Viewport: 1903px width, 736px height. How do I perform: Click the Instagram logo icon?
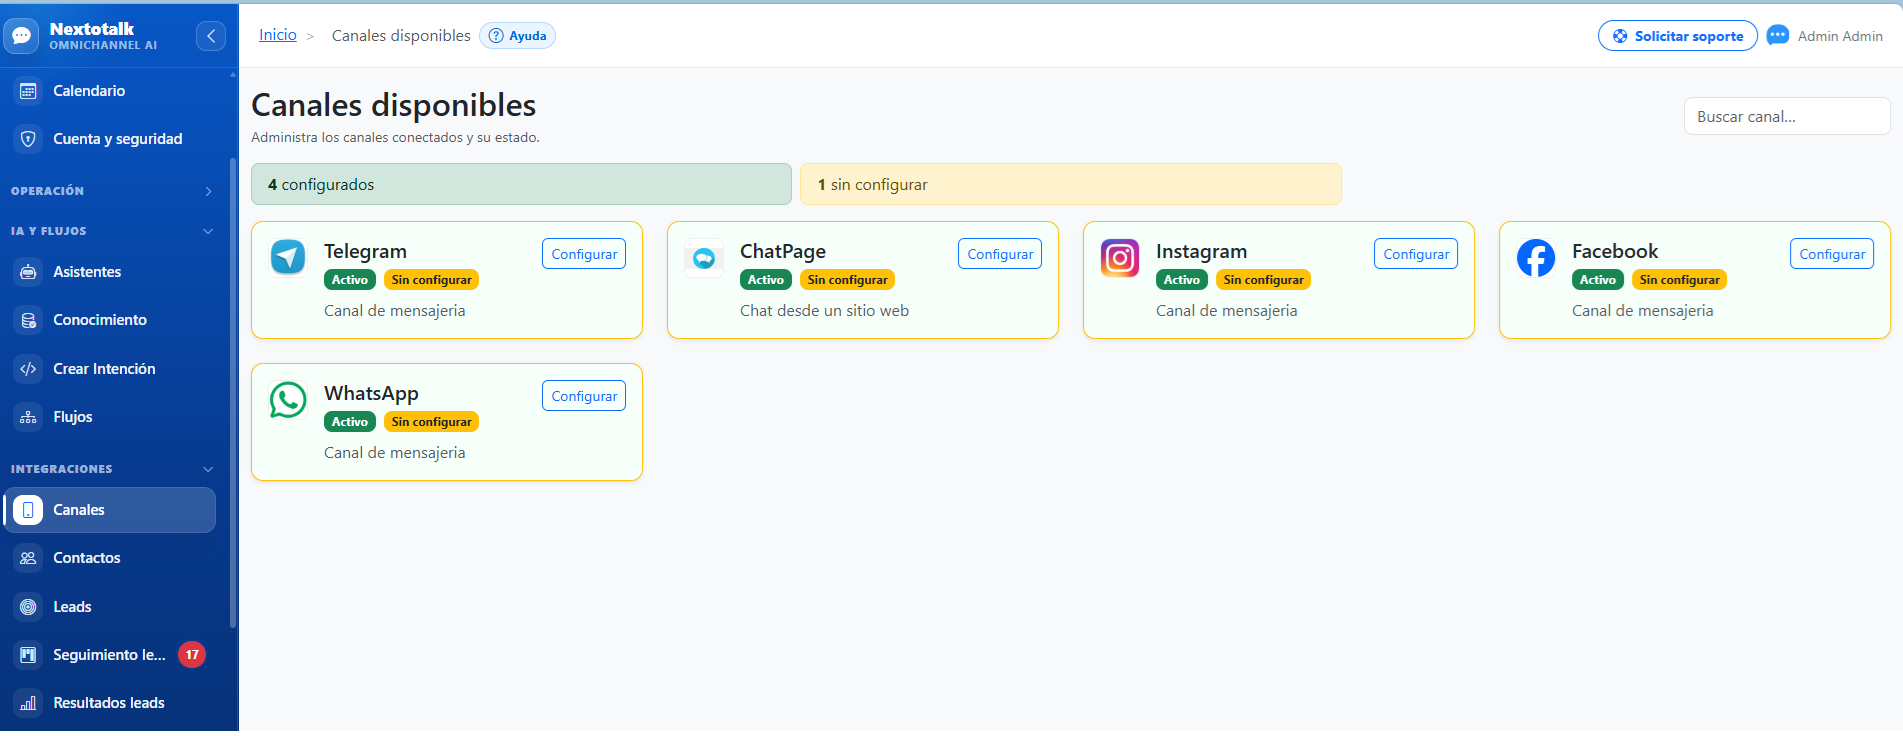tap(1120, 258)
